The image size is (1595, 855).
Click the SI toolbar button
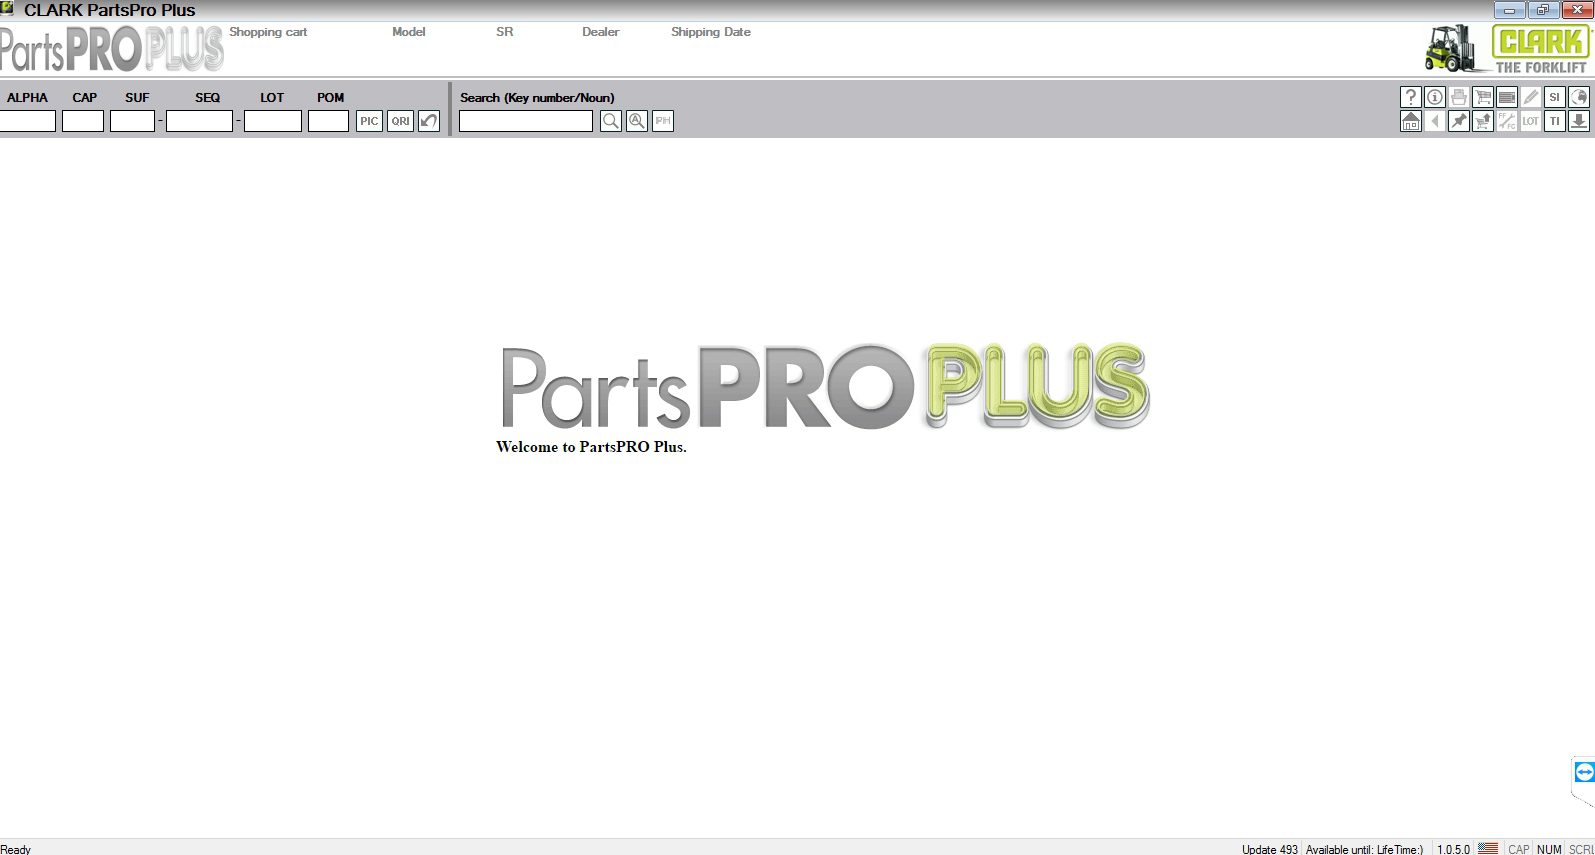1554,97
